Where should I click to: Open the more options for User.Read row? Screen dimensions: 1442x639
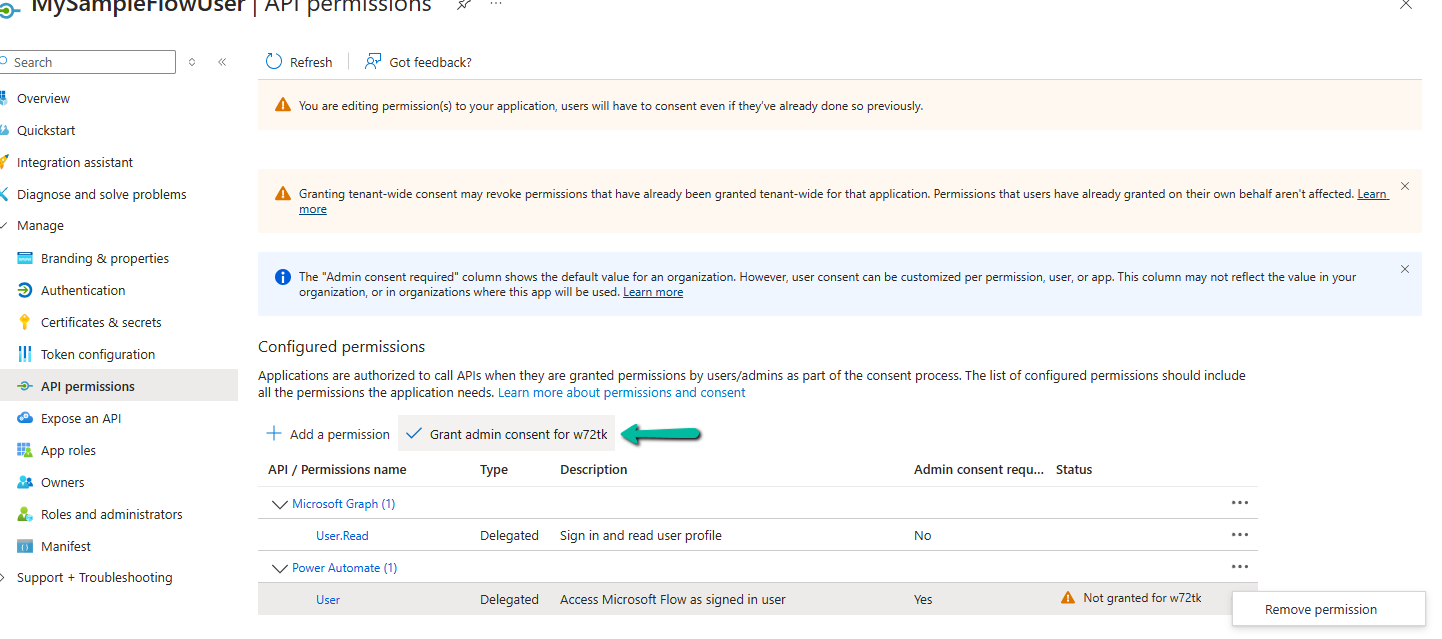tap(1240, 535)
